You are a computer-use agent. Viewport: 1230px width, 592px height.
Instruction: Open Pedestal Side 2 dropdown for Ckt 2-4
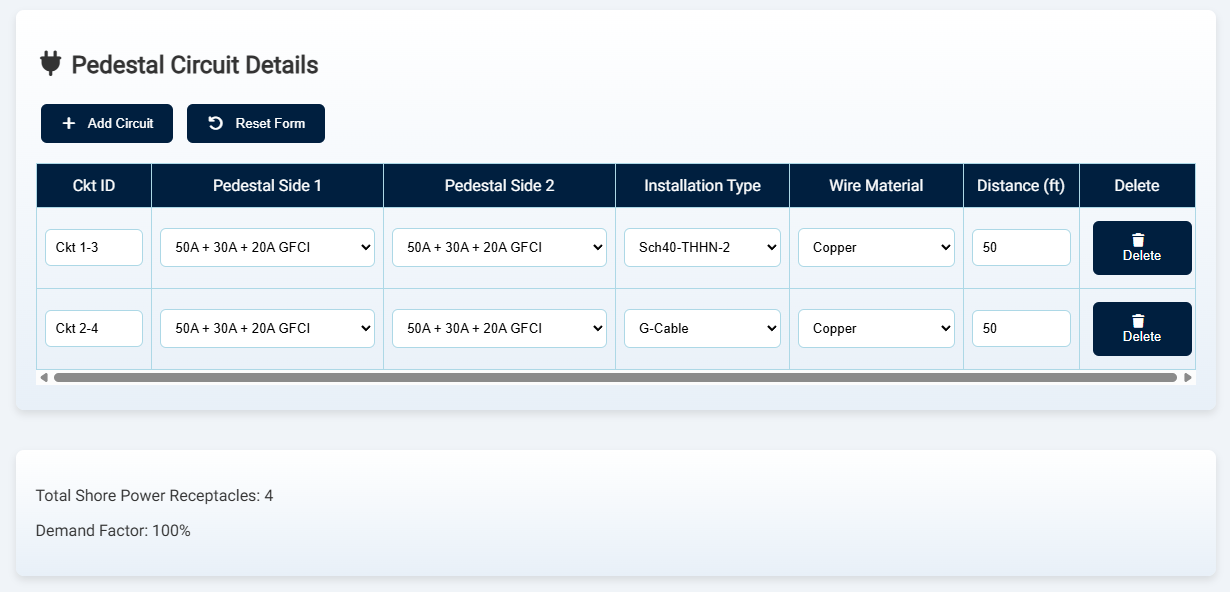(499, 328)
